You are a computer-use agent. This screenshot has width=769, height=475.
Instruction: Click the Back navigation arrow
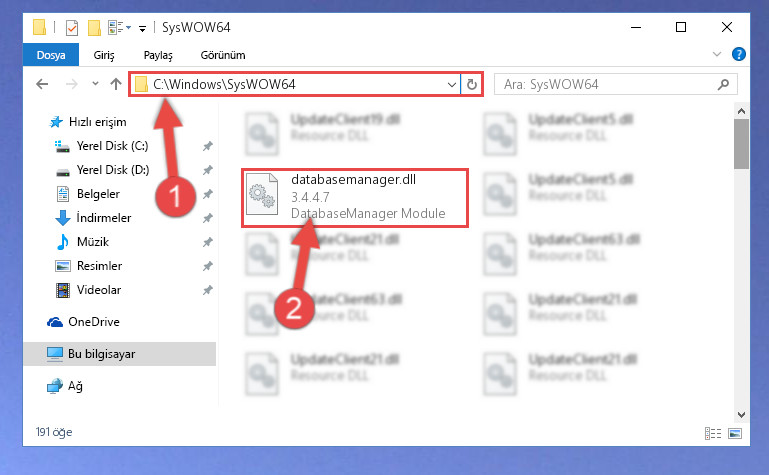coord(42,84)
